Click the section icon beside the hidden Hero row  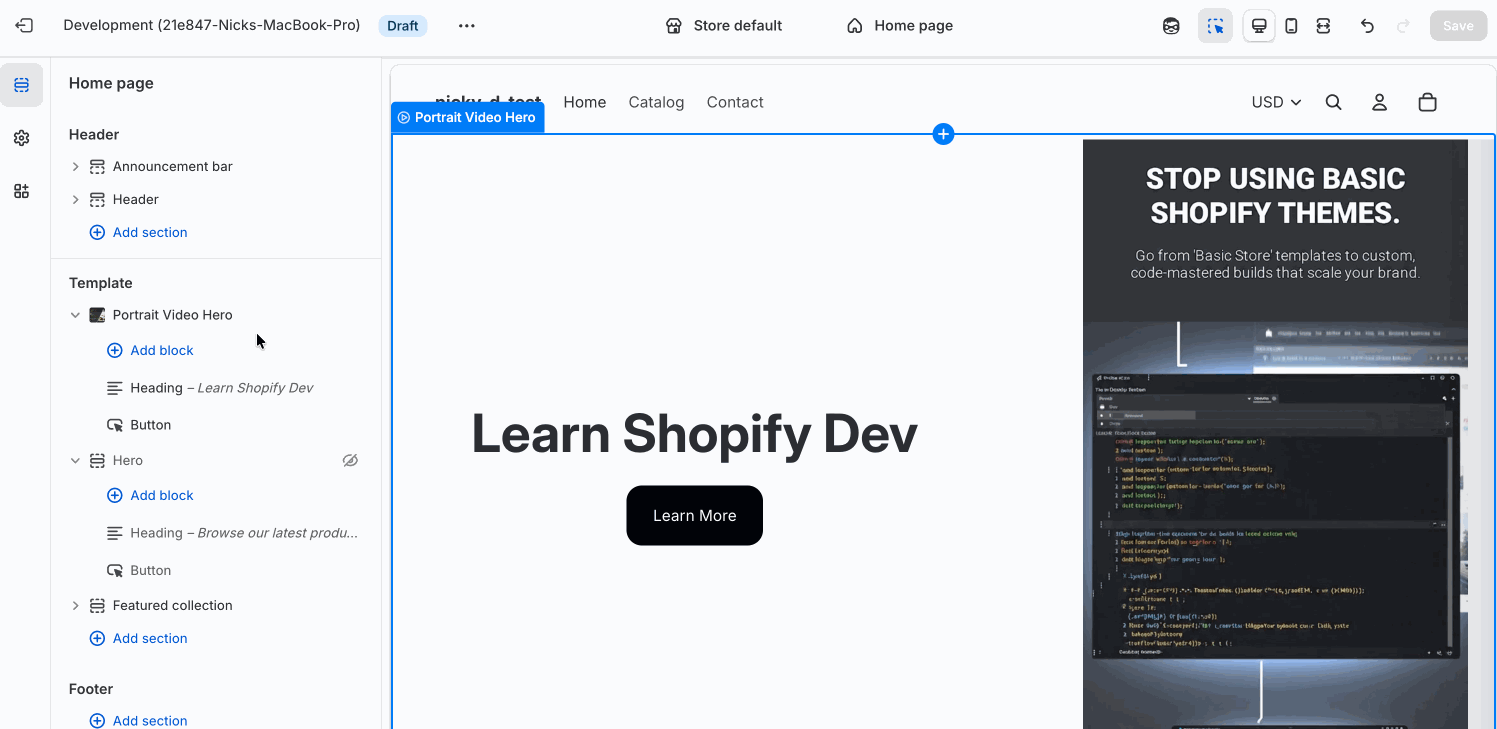97,461
